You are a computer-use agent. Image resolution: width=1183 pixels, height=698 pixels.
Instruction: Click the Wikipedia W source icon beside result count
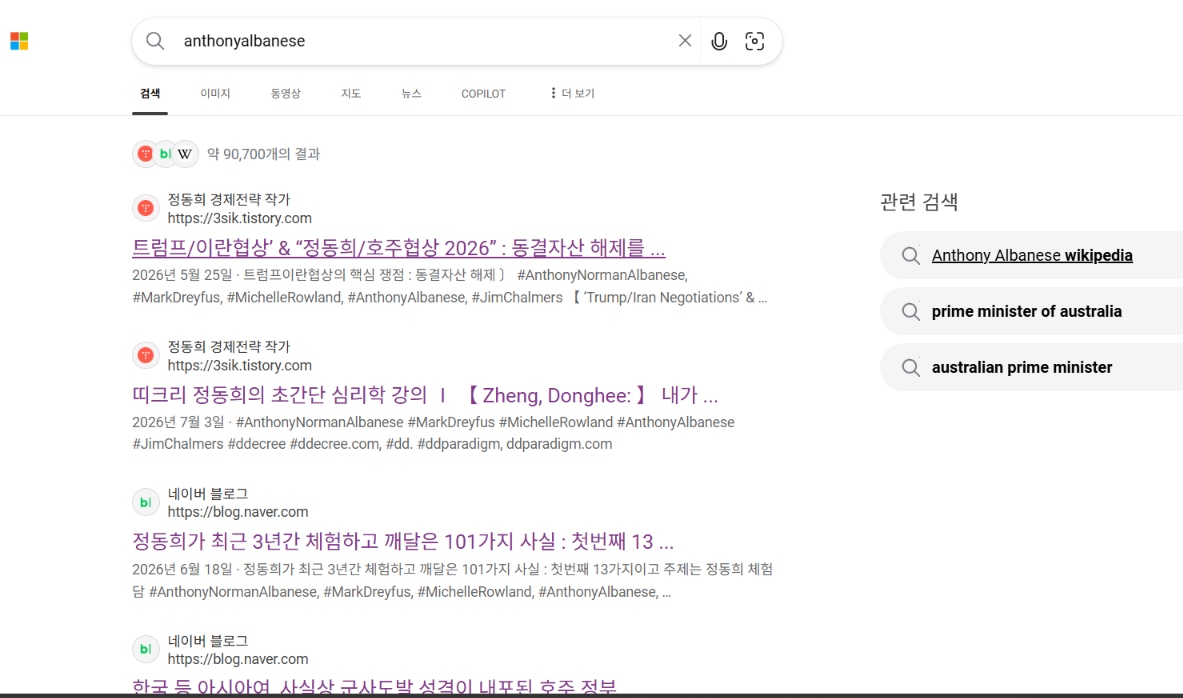click(x=186, y=154)
